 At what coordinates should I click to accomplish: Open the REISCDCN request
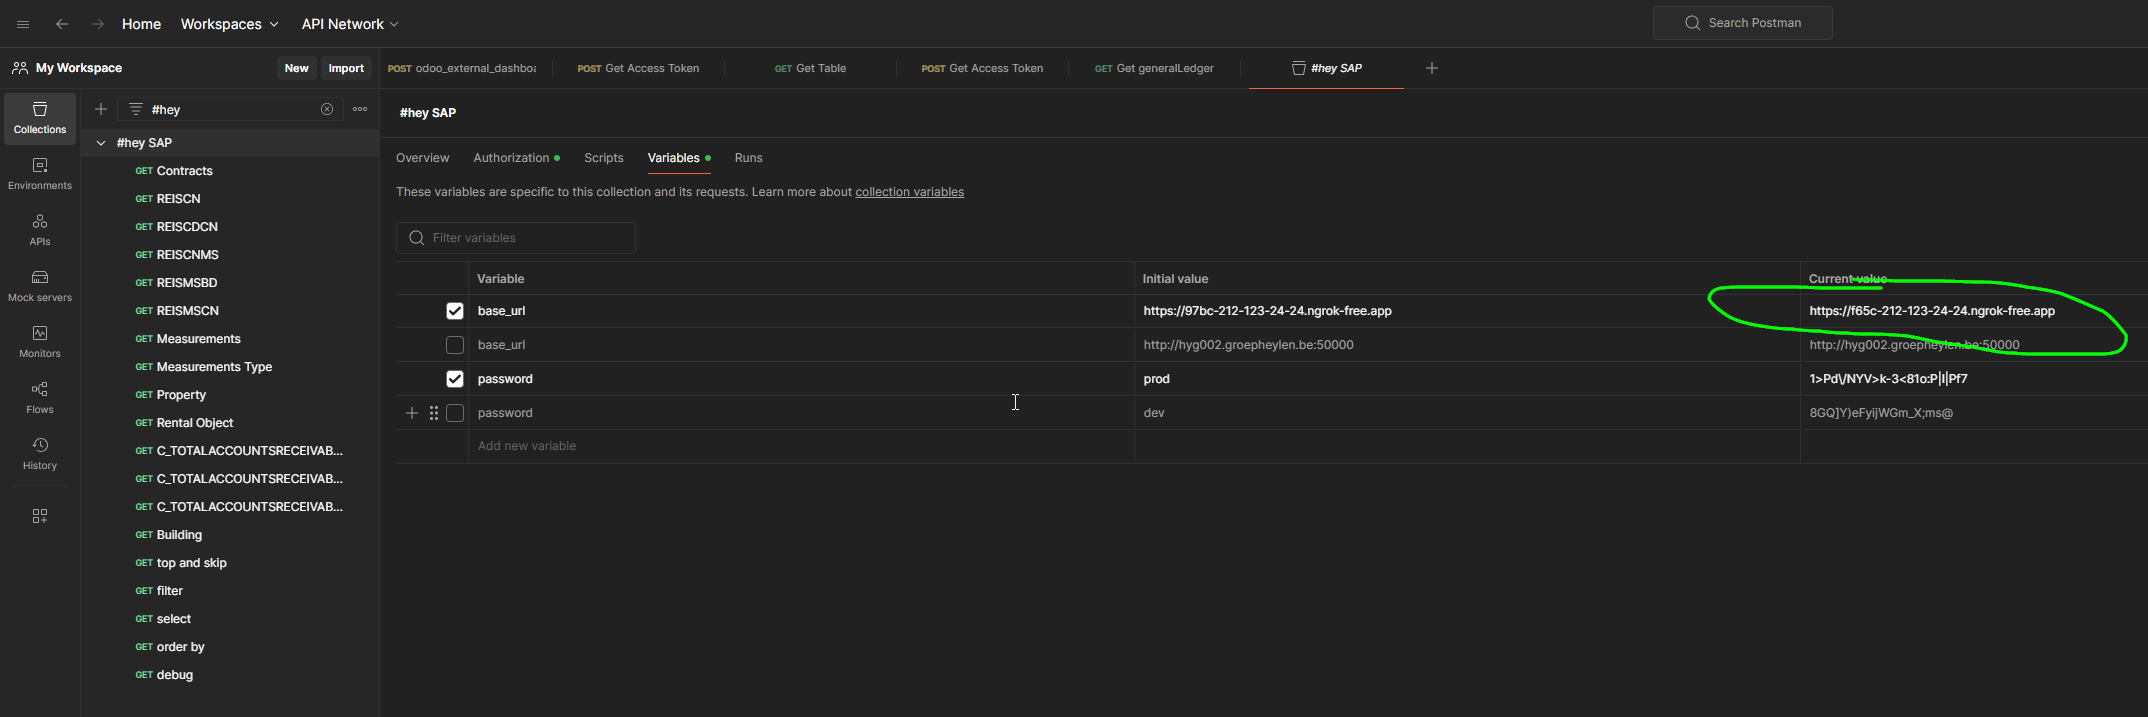[187, 227]
